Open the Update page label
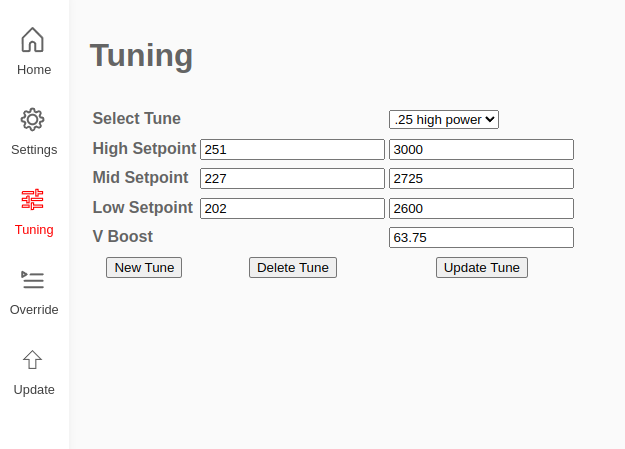Screen dimensions: 625x449 34,390
